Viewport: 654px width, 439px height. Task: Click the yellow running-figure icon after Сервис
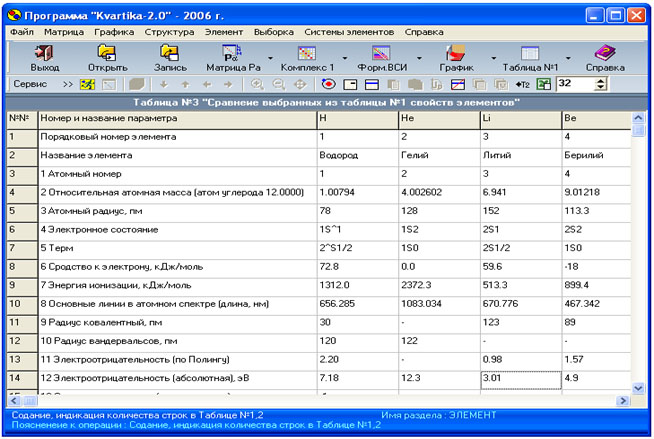click(x=87, y=85)
